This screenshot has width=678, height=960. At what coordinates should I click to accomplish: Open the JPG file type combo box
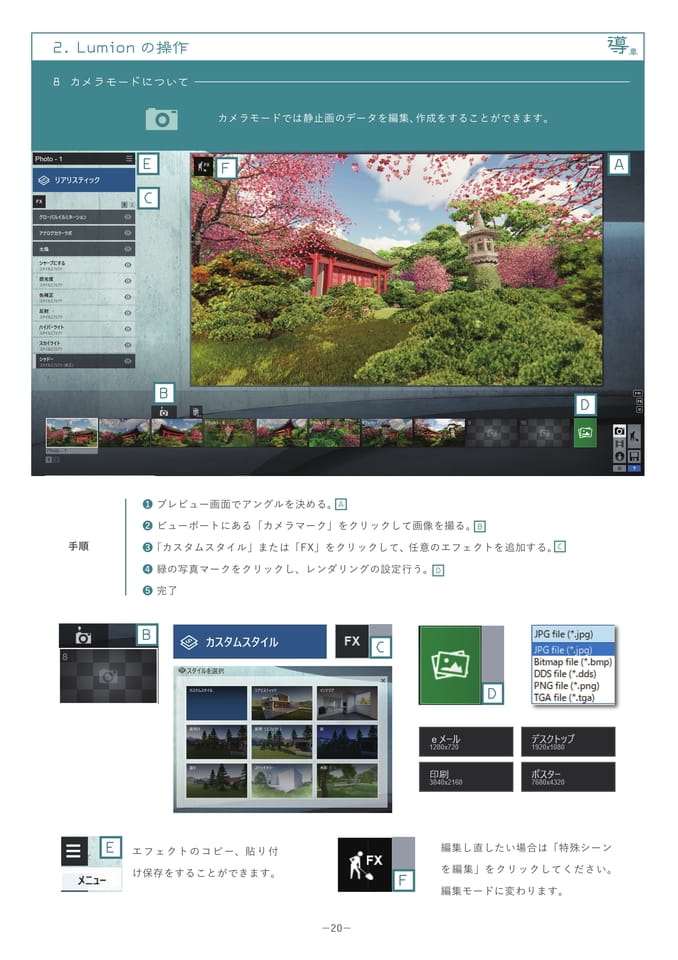point(573,634)
